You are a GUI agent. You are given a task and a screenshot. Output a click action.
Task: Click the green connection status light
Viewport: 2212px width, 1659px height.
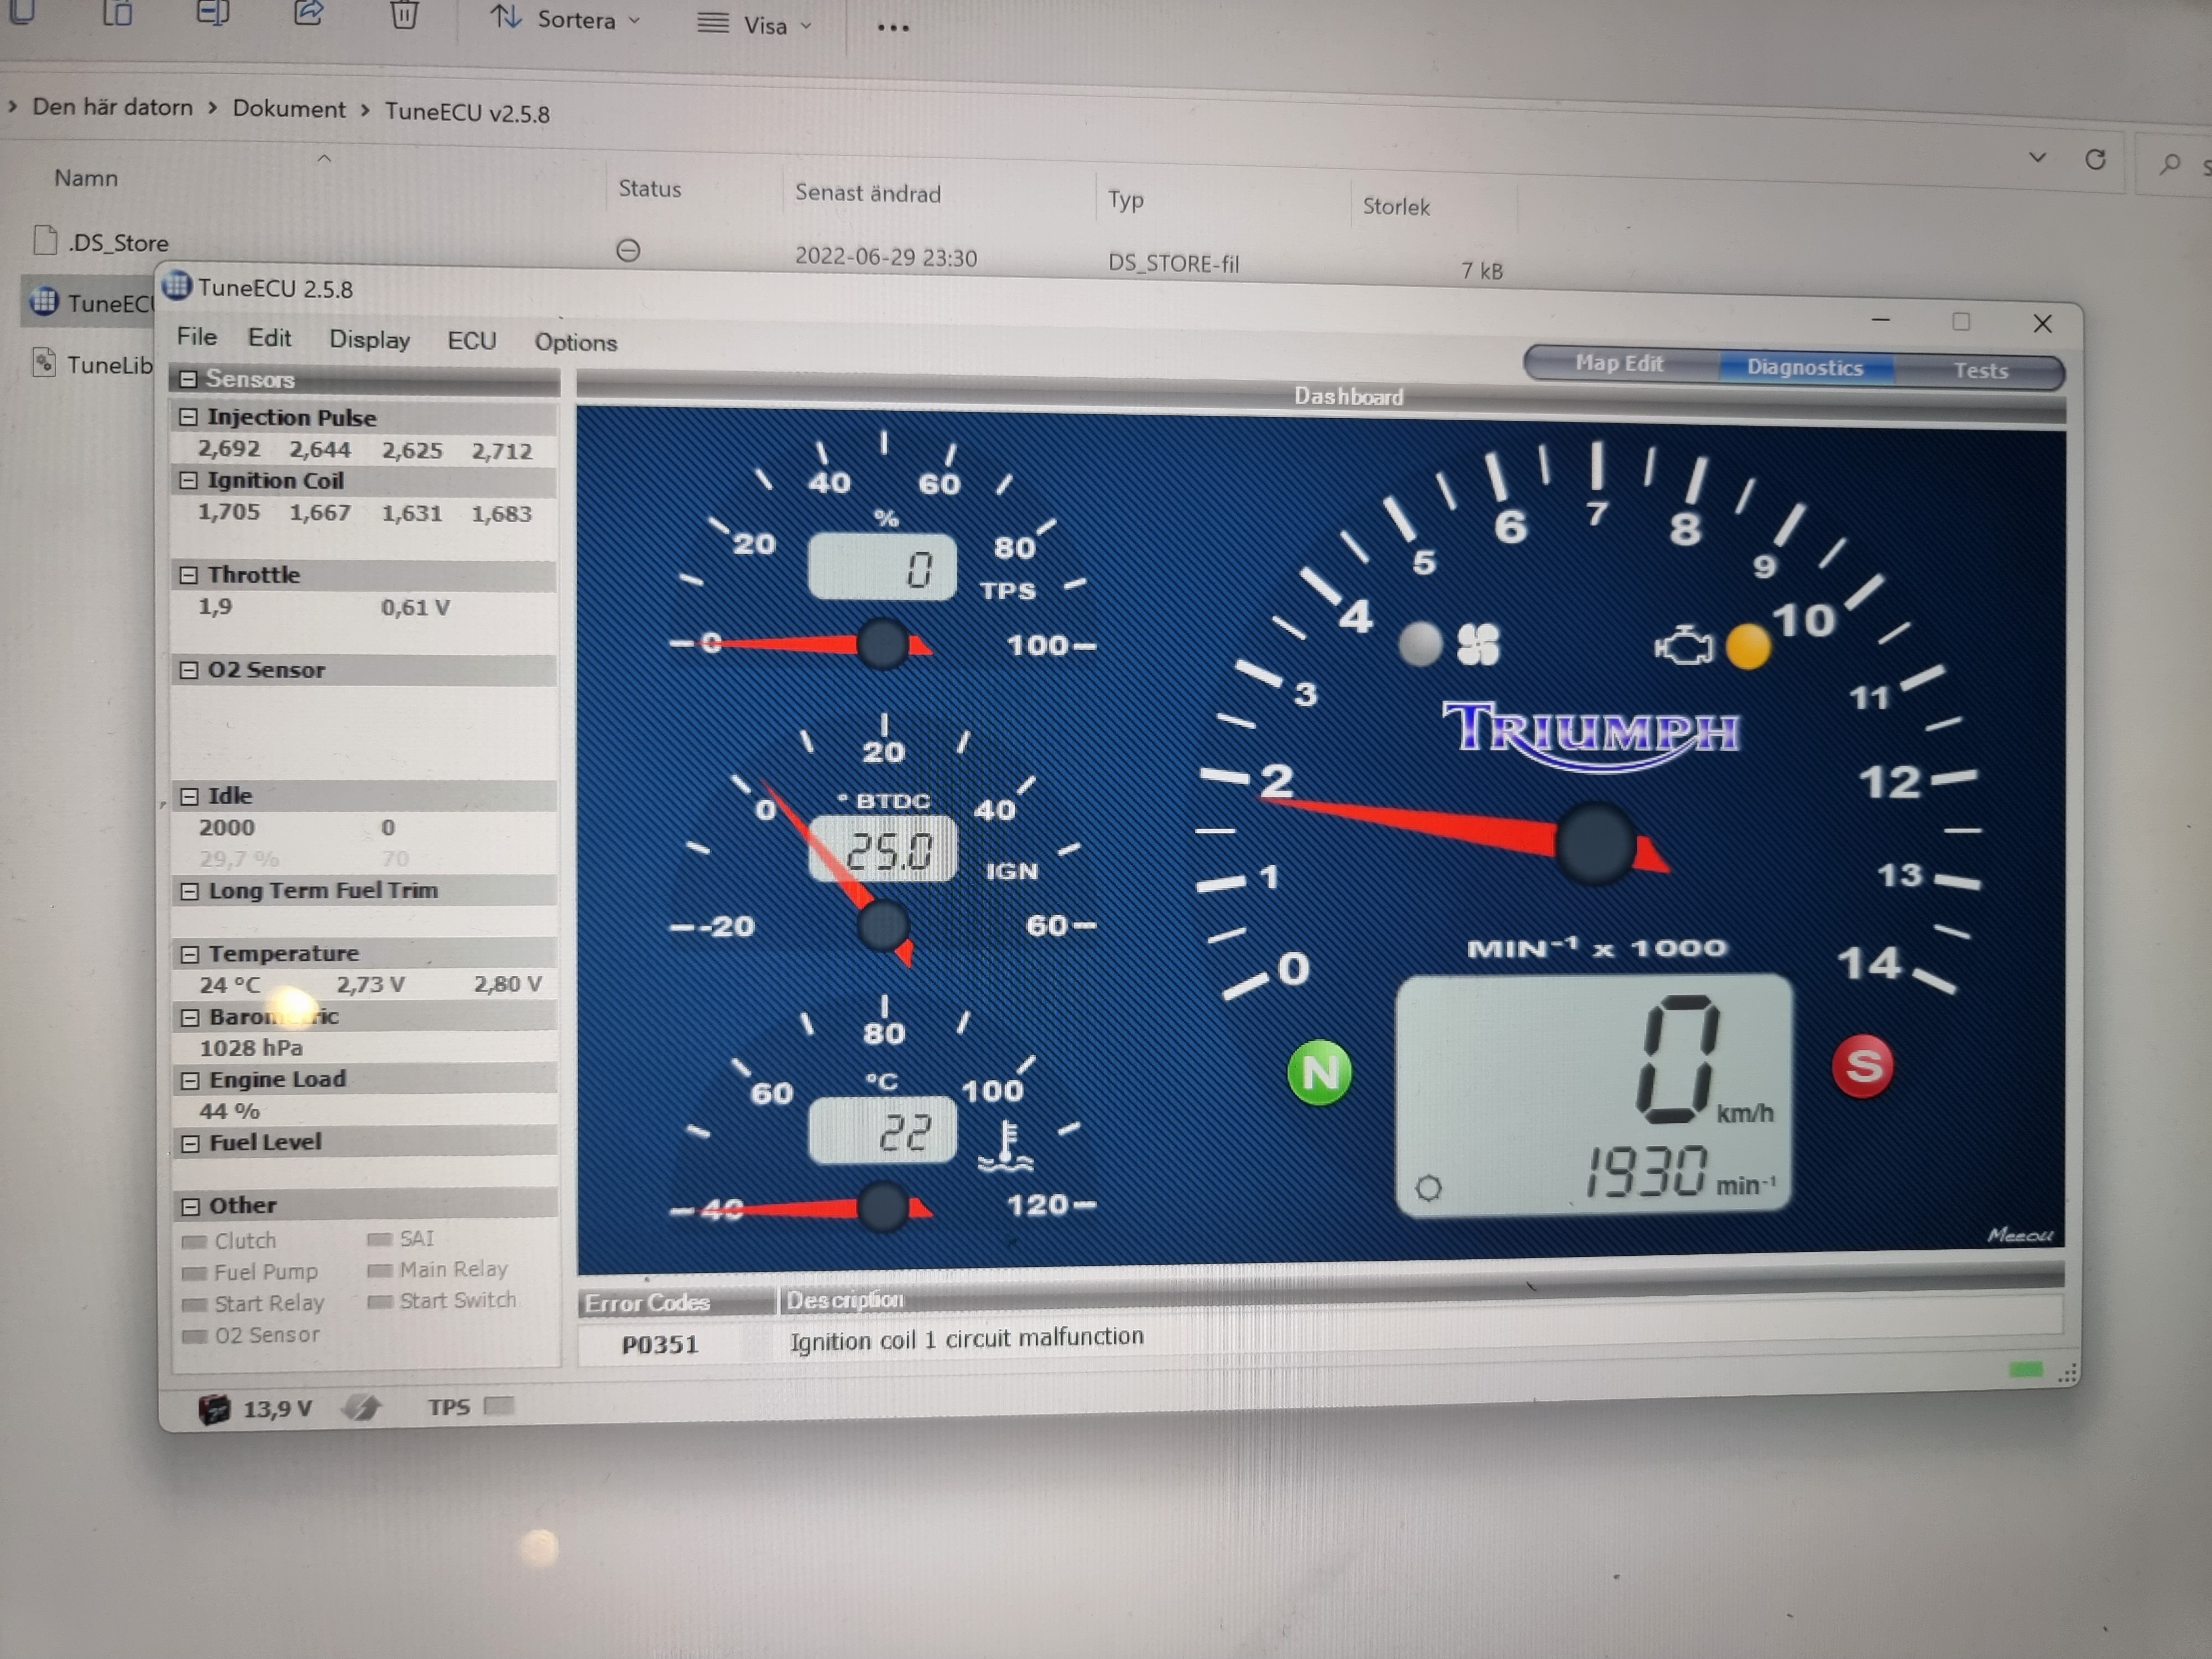point(2025,1370)
